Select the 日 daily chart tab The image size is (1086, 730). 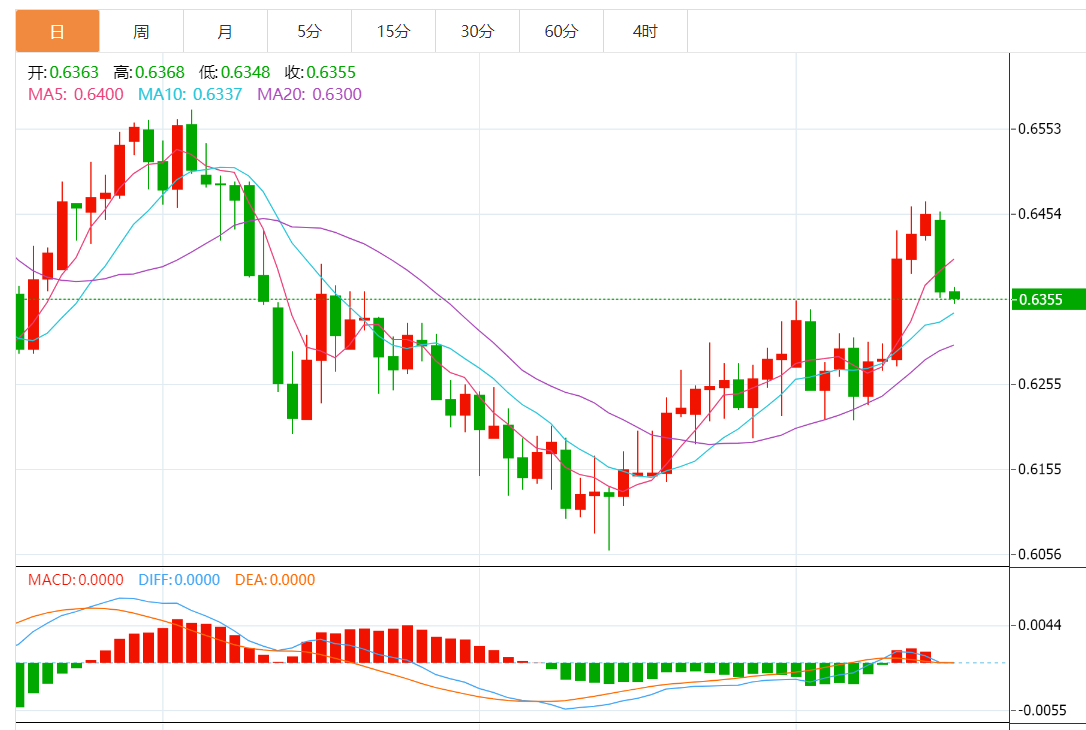tap(57, 32)
